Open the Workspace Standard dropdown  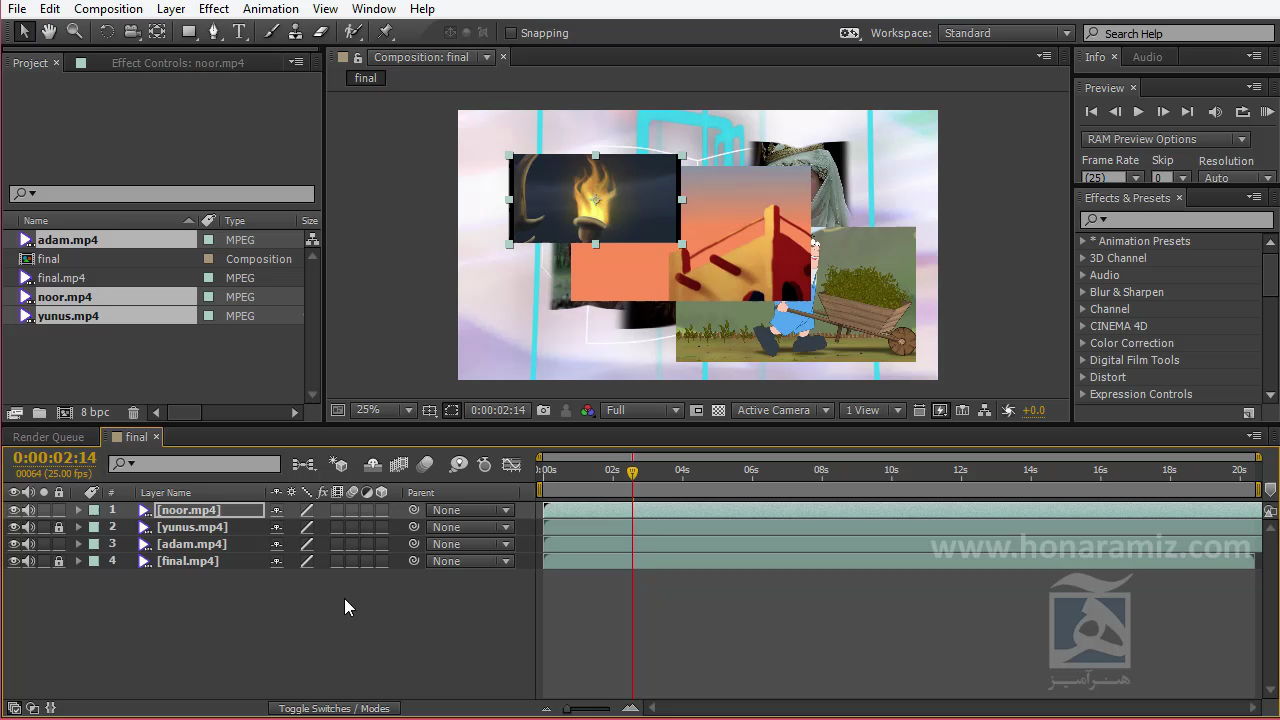(x=1007, y=33)
